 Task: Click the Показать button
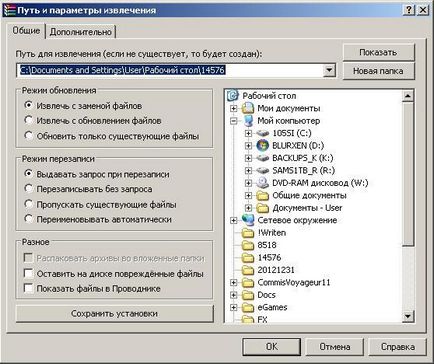[x=378, y=52]
